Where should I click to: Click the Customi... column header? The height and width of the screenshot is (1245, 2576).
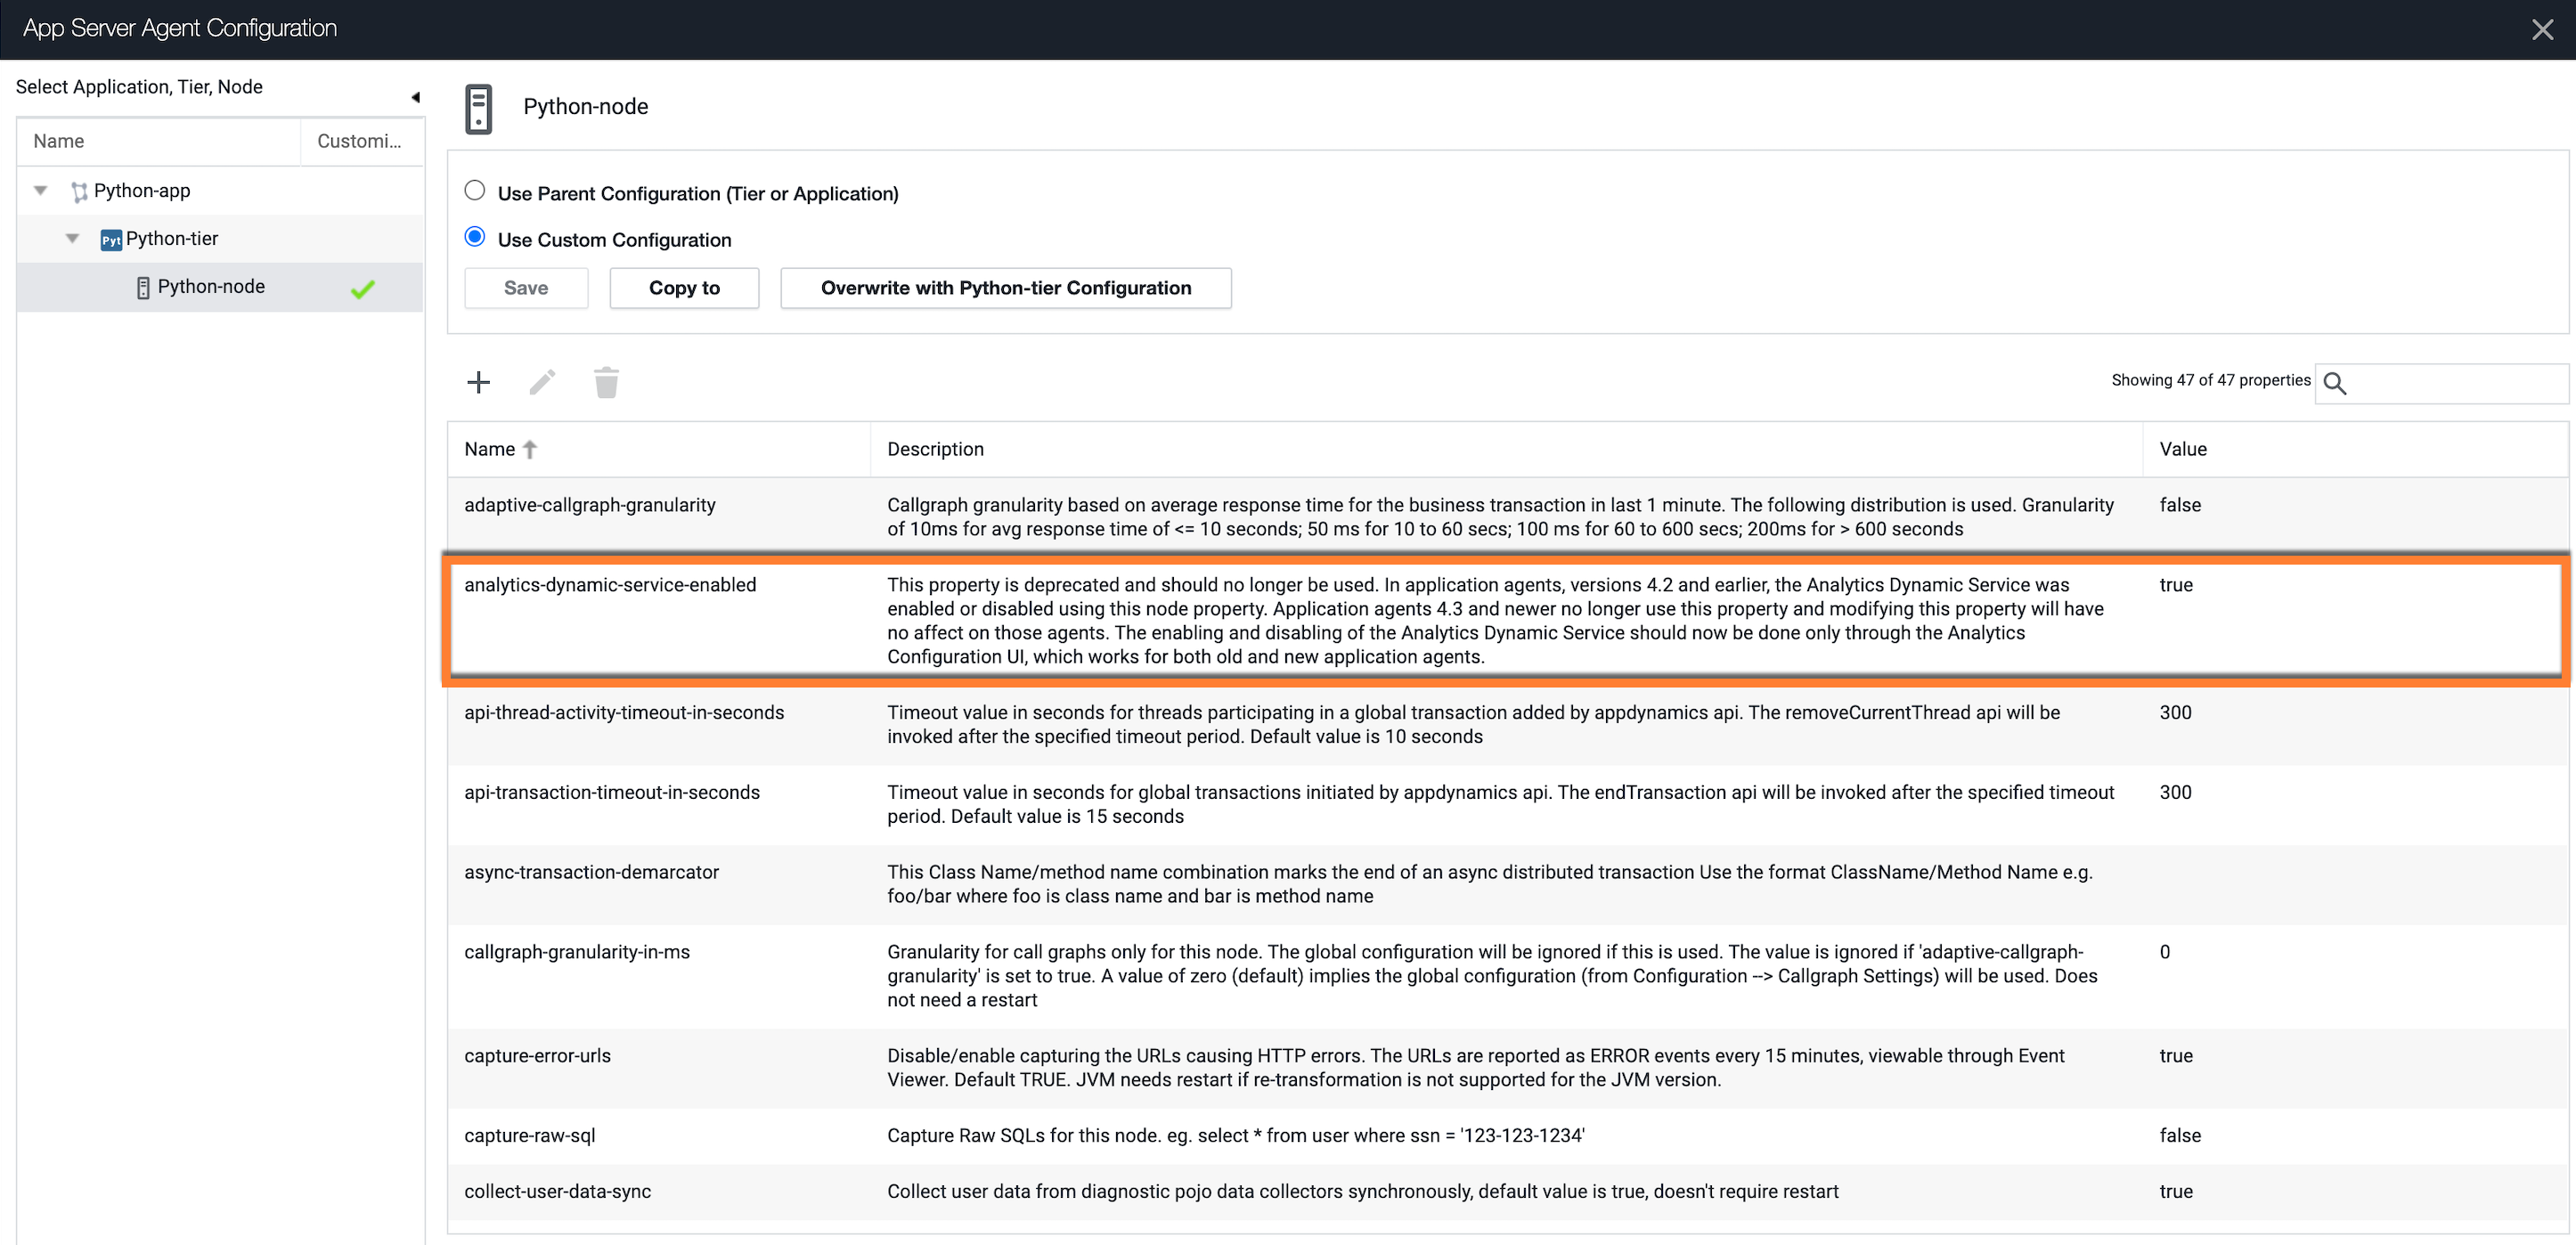pos(360,141)
